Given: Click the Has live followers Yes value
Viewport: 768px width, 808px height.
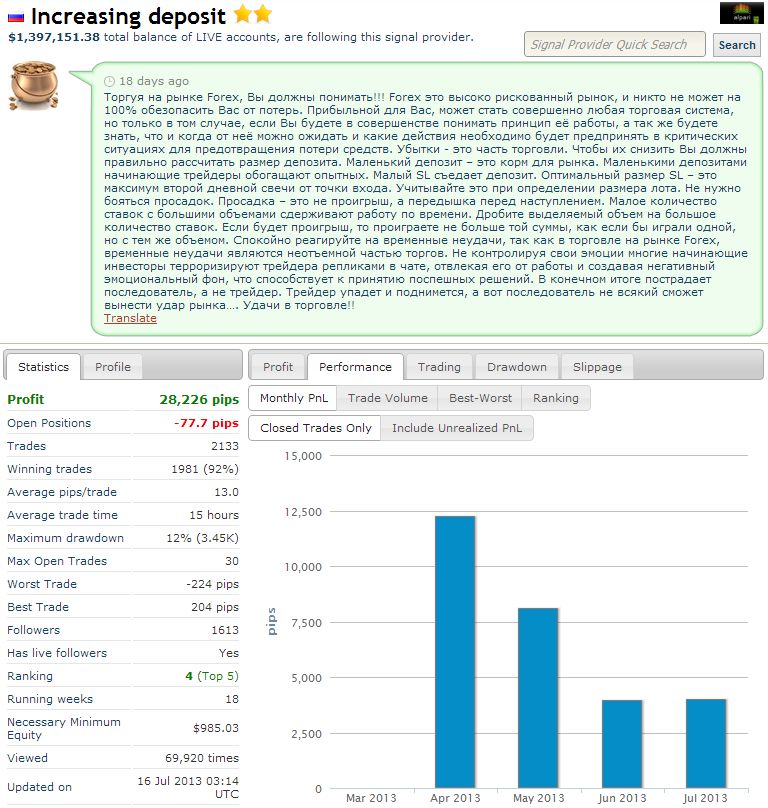Looking at the screenshot, I should pyautogui.click(x=228, y=653).
